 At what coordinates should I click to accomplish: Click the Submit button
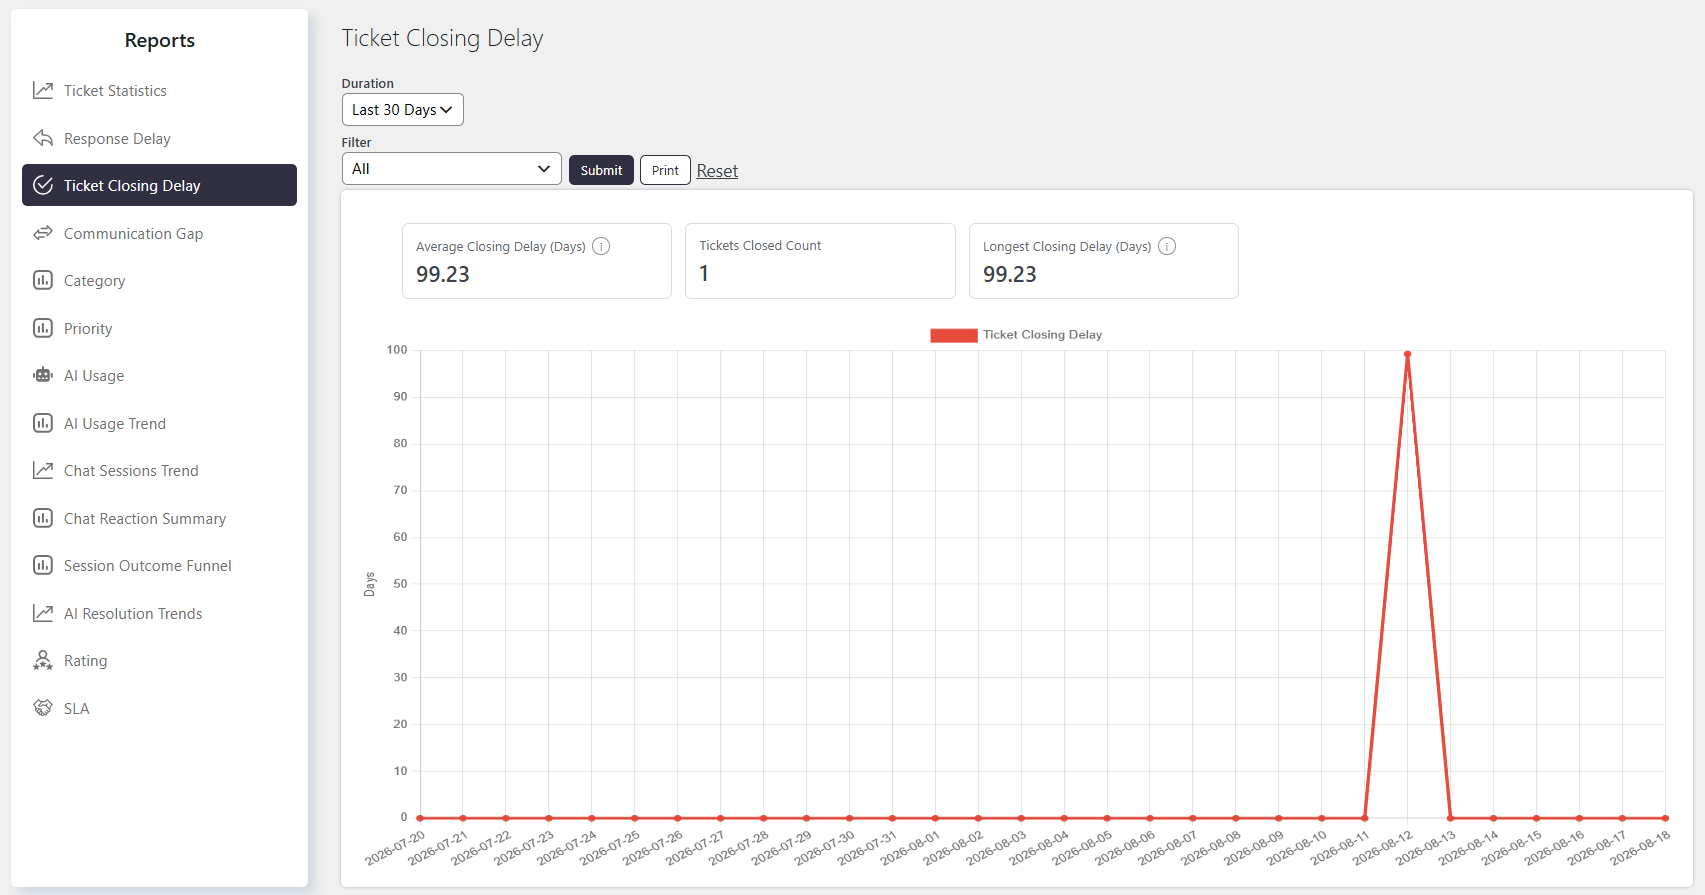[601, 170]
